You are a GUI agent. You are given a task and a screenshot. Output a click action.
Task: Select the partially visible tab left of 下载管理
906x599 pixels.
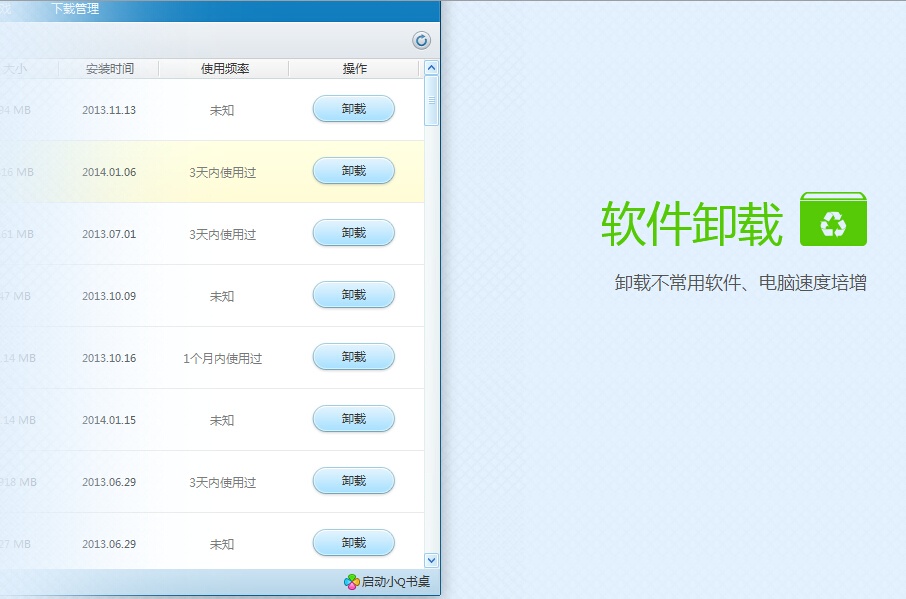point(8,9)
